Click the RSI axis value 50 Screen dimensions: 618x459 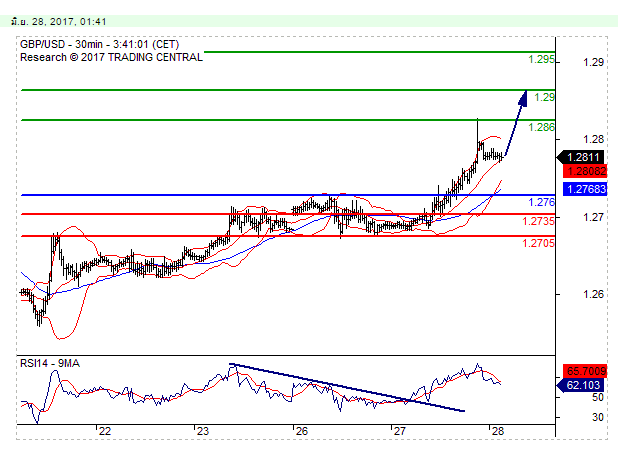(598, 397)
